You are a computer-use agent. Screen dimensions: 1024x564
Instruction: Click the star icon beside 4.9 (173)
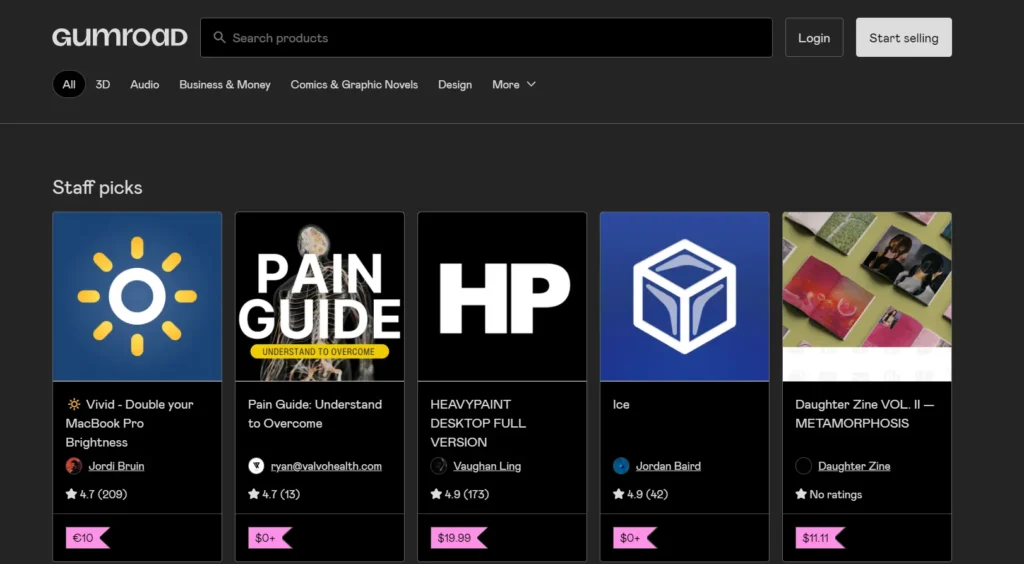tap(436, 494)
